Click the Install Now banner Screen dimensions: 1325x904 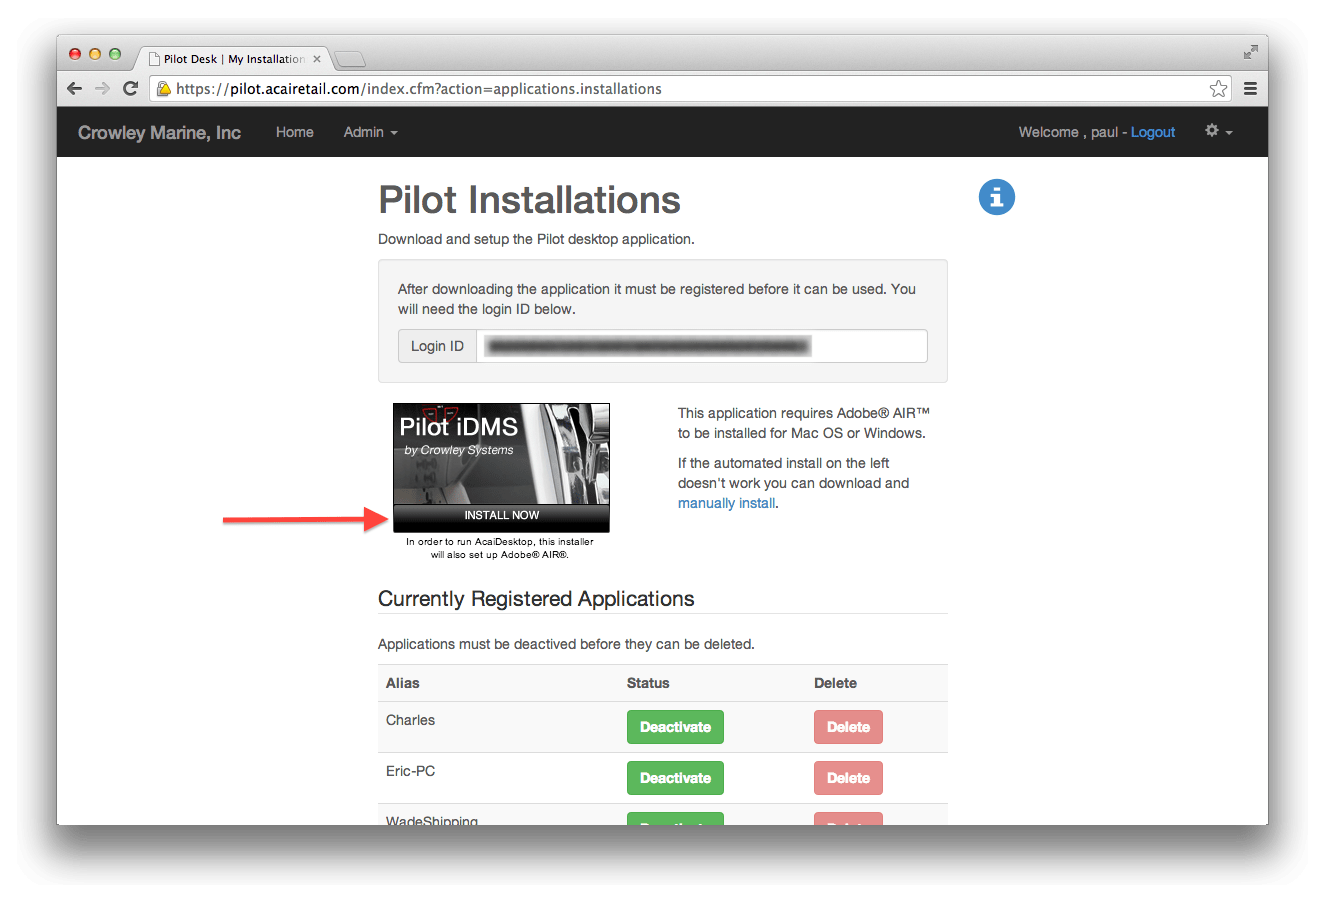tap(500, 515)
